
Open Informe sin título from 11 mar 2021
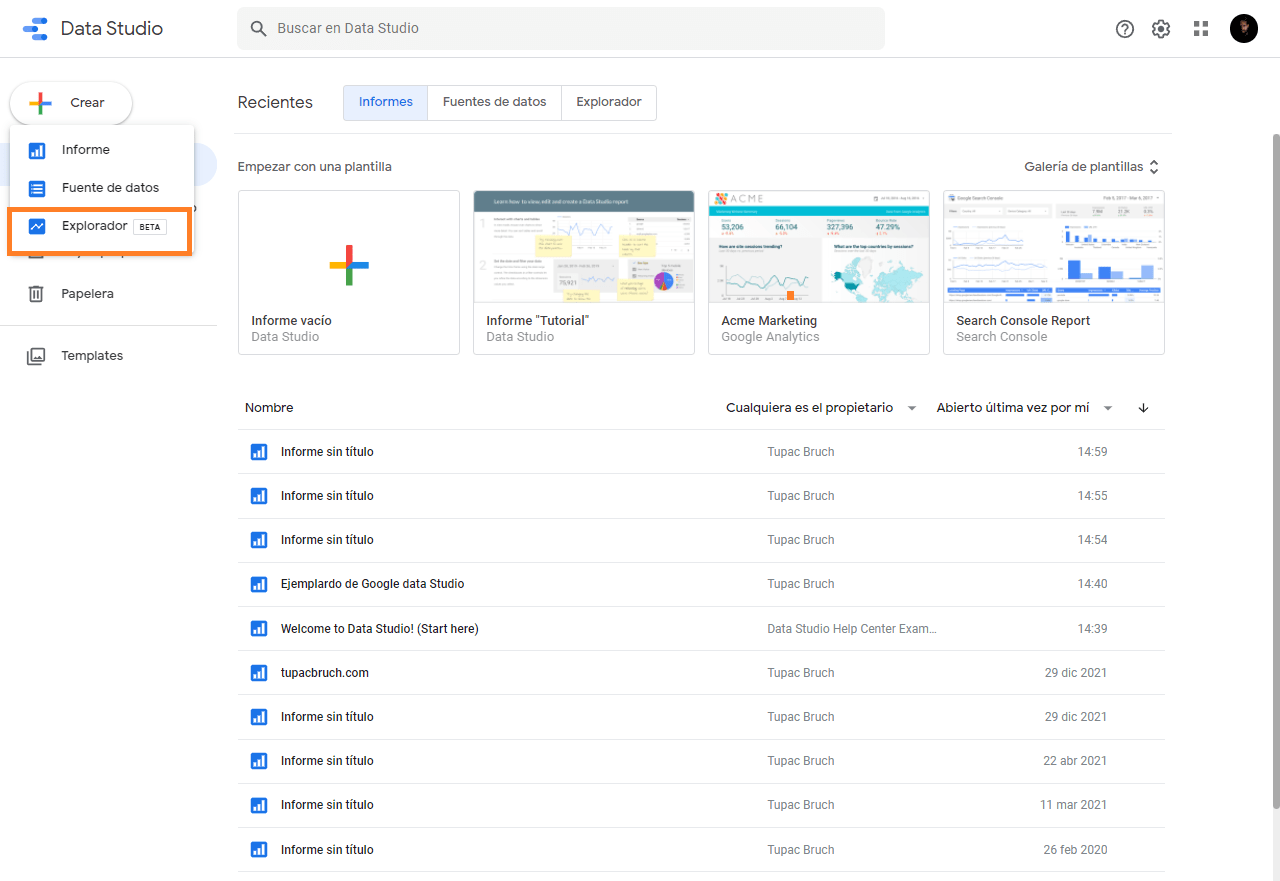[x=327, y=805]
